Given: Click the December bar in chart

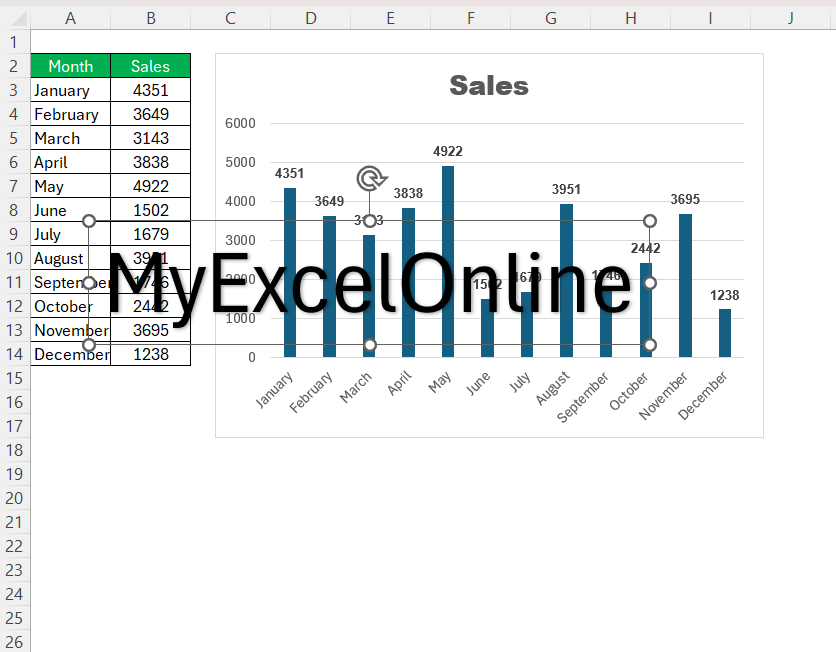Looking at the screenshot, I should 725,333.
